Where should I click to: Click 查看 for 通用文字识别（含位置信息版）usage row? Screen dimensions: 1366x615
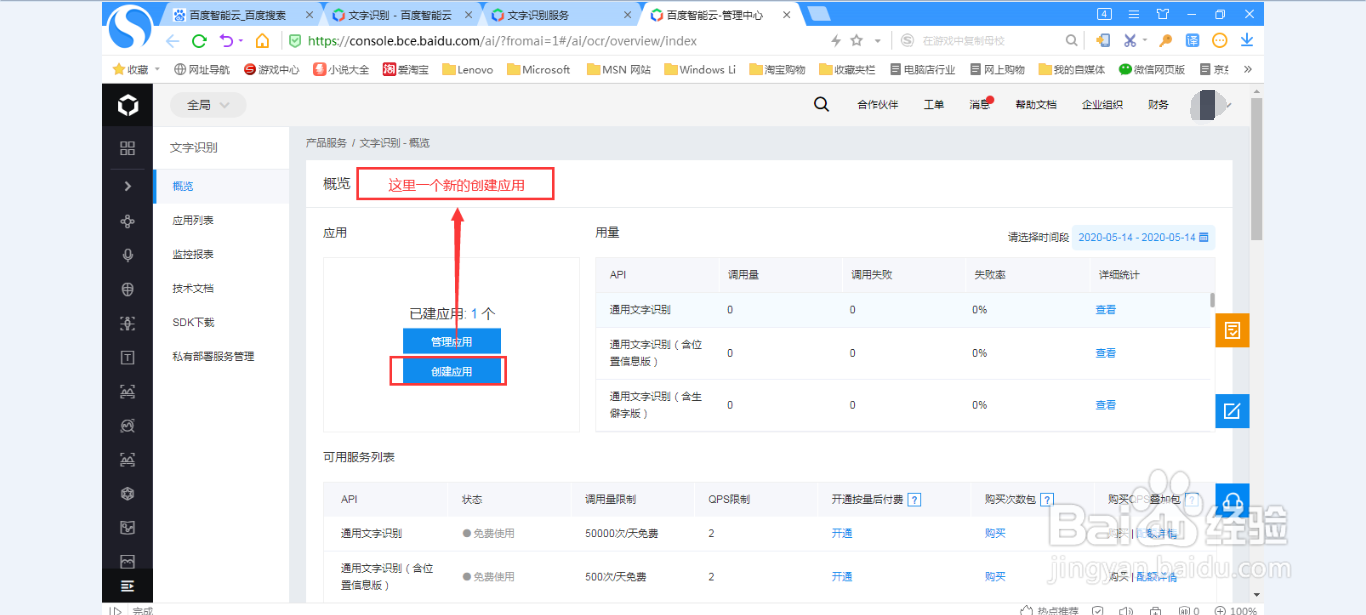click(x=1105, y=353)
